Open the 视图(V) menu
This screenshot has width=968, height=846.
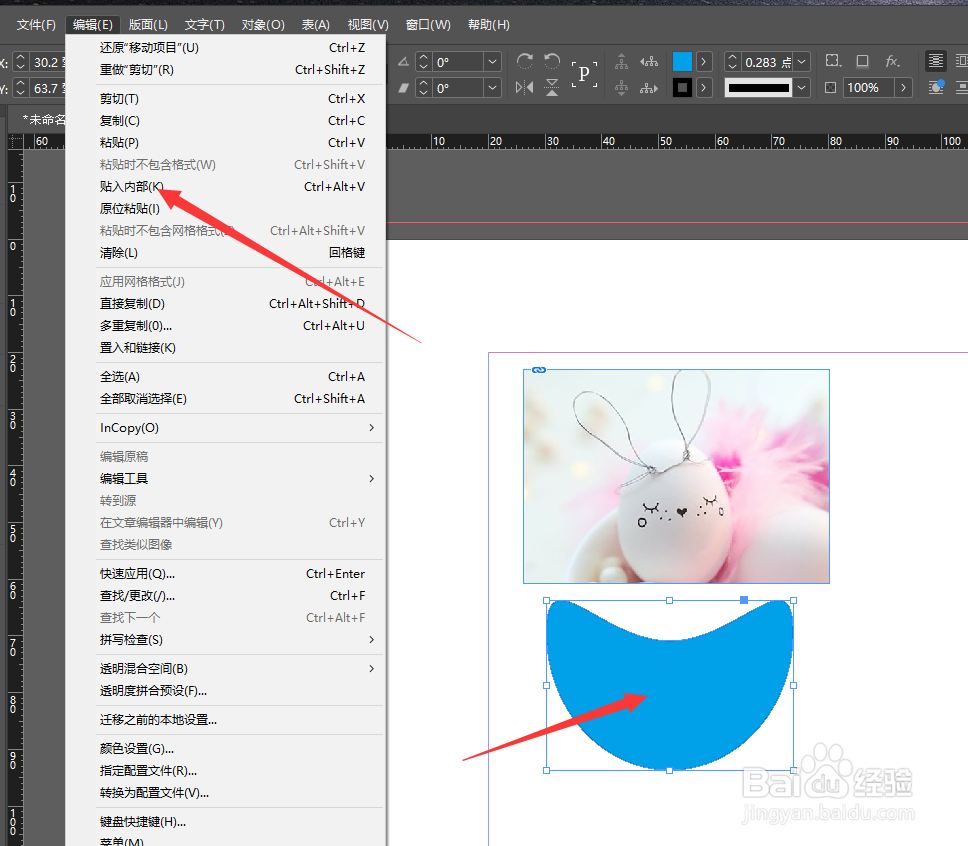click(368, 25)
